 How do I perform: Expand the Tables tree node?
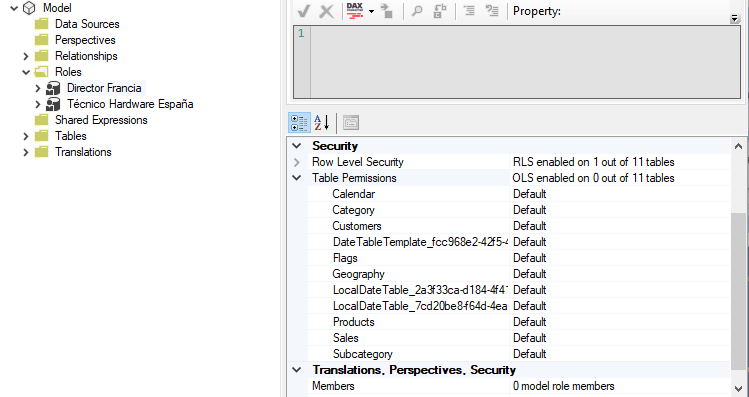click(x=26, y=136)
